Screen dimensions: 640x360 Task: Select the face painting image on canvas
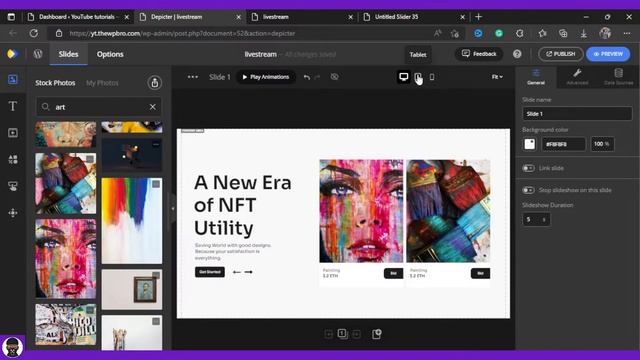pos(361,211)
